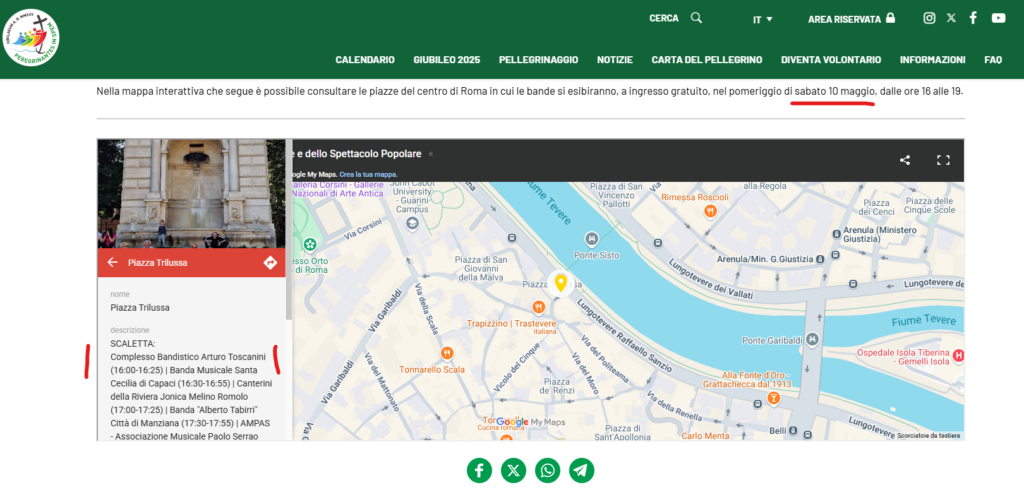Click 'Complesso Bandistico Arturo Toscanini' line
1024x497 pixels.
(x=187, y=357)
